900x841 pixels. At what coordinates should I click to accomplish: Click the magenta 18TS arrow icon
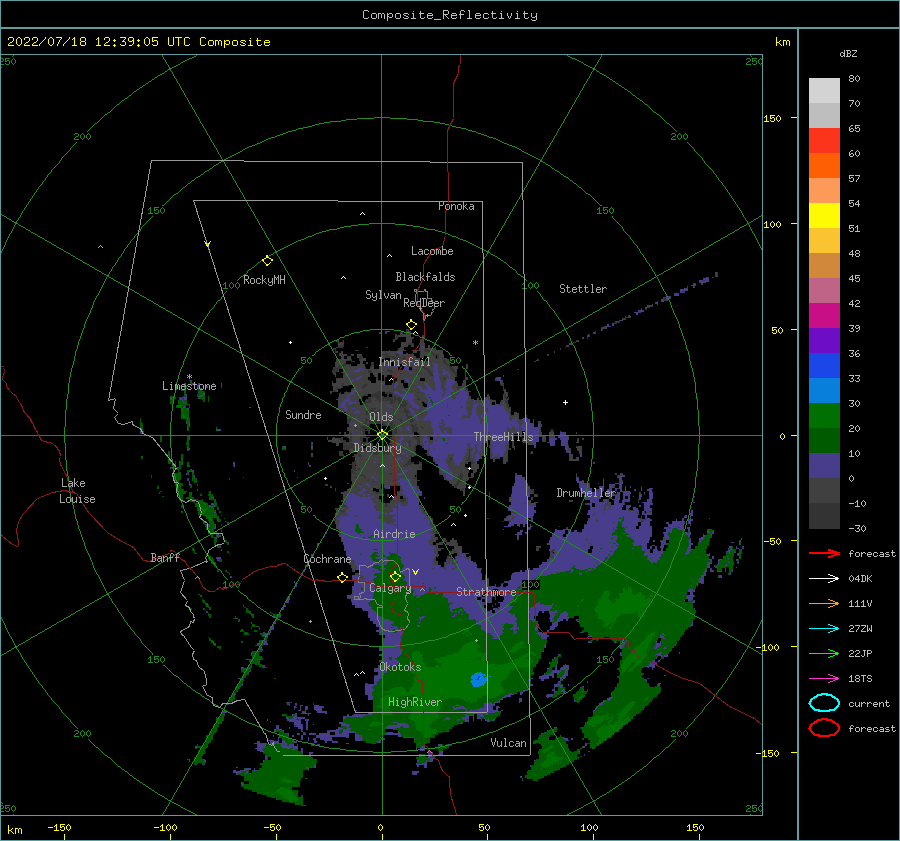tap(824, 679)
